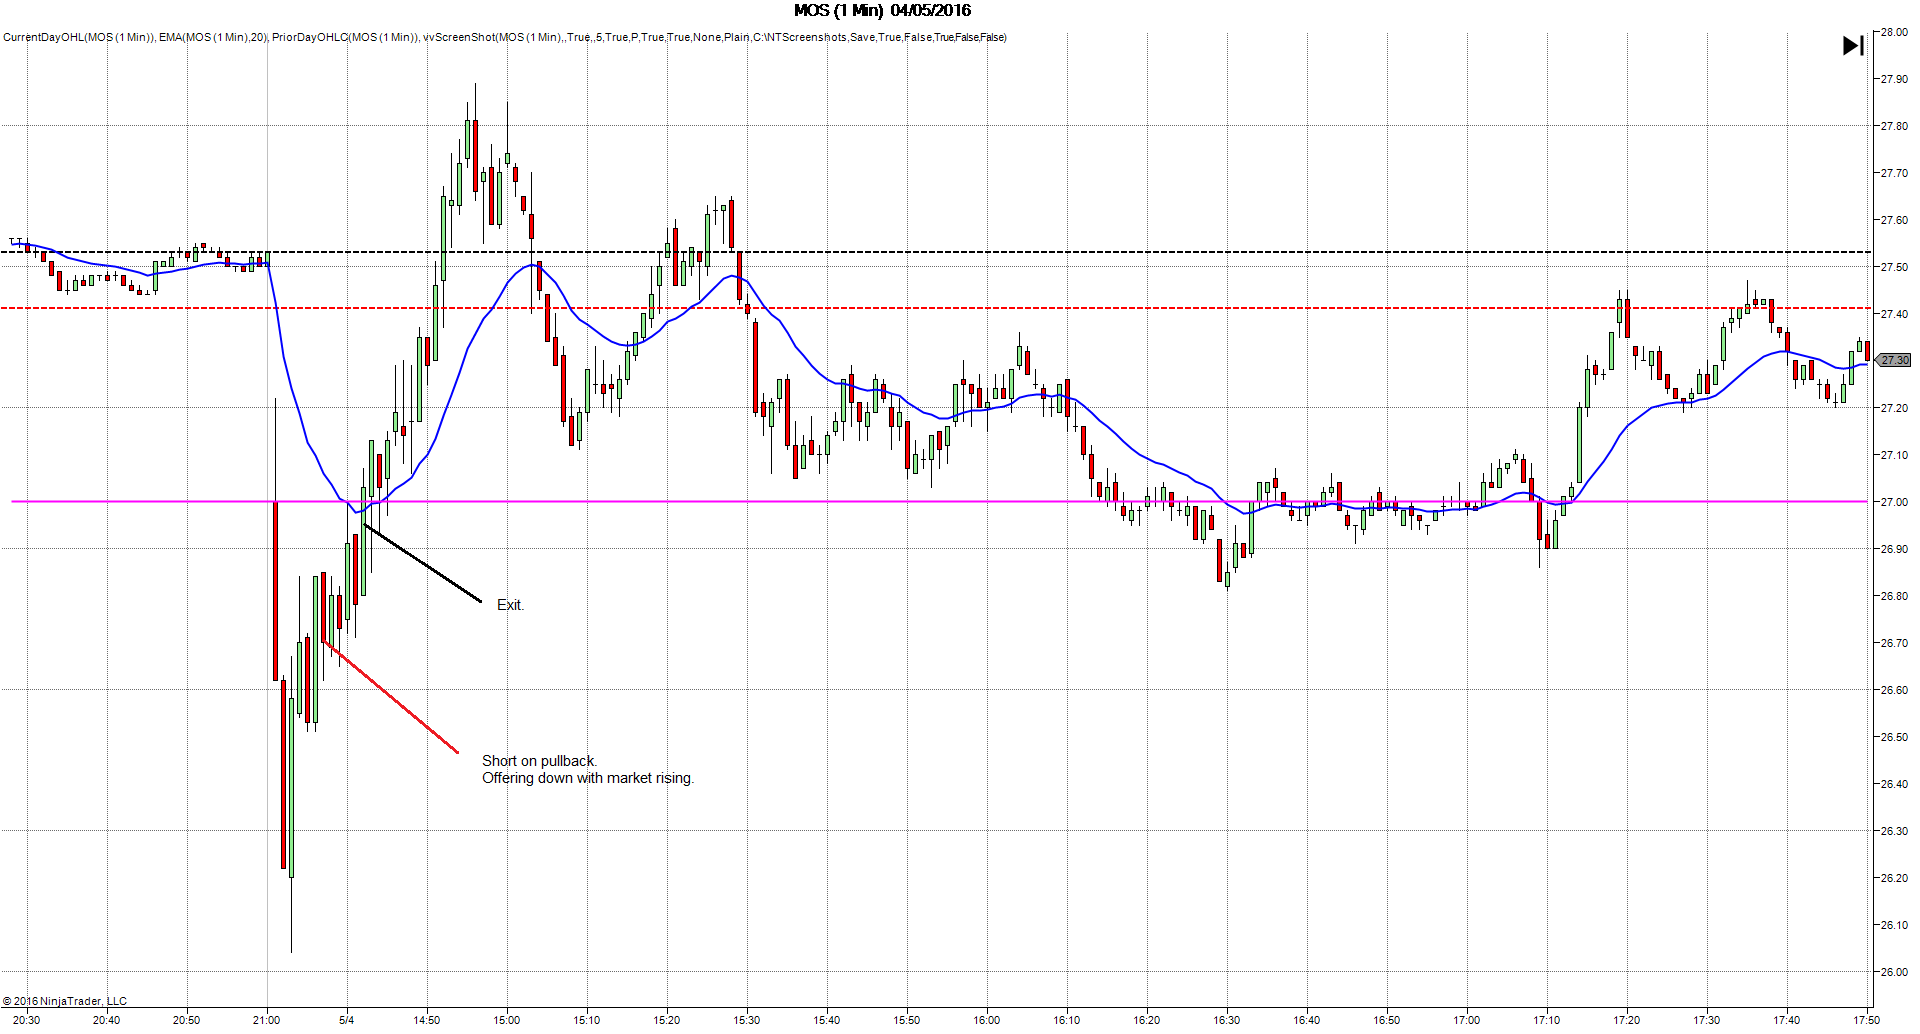The height and width of the screenshot is (1034, 1920).
Task: Click the 26.10 price axis label
Action: coord(1894,925)
